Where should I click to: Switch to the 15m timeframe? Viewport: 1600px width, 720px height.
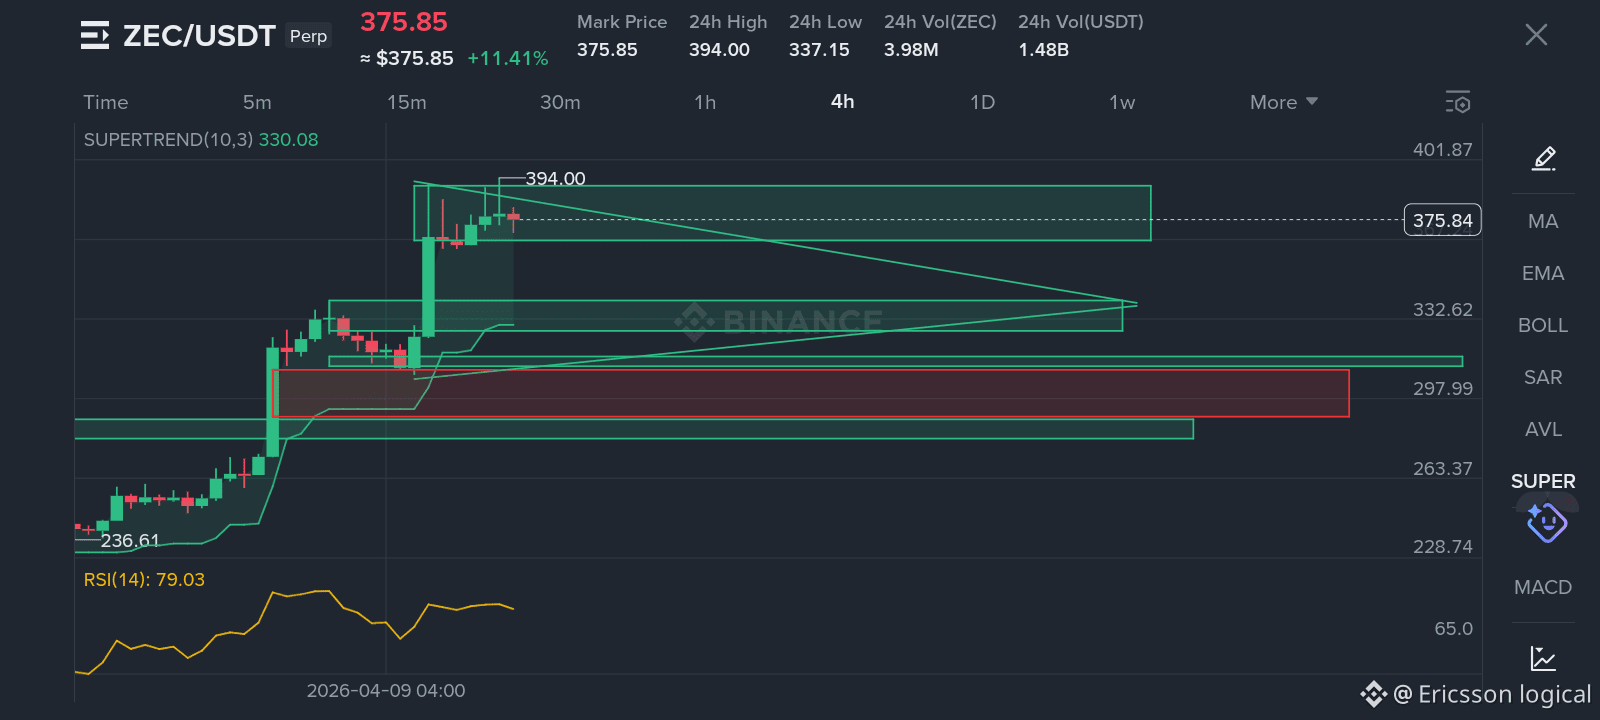coord(407,102)
